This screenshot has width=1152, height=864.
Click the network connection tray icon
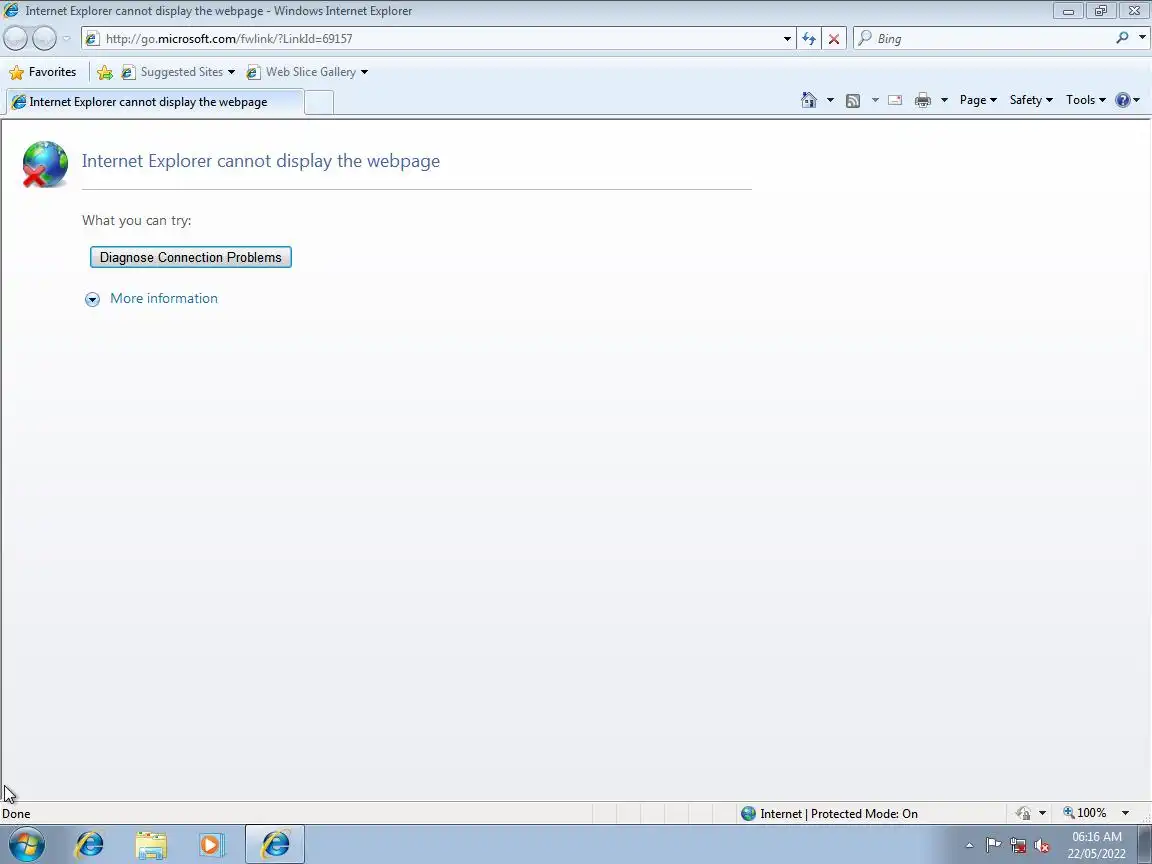click(1018, 846)
